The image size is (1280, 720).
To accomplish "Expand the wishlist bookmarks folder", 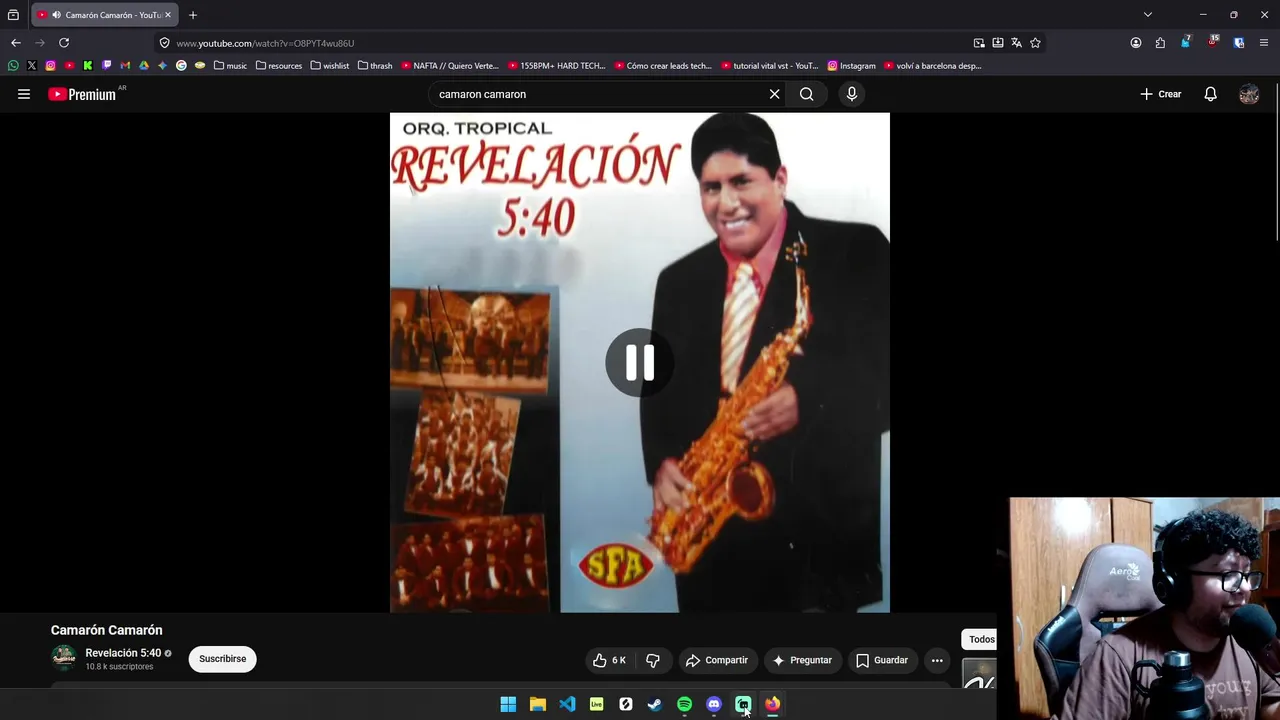I will [x=330, y=66].
